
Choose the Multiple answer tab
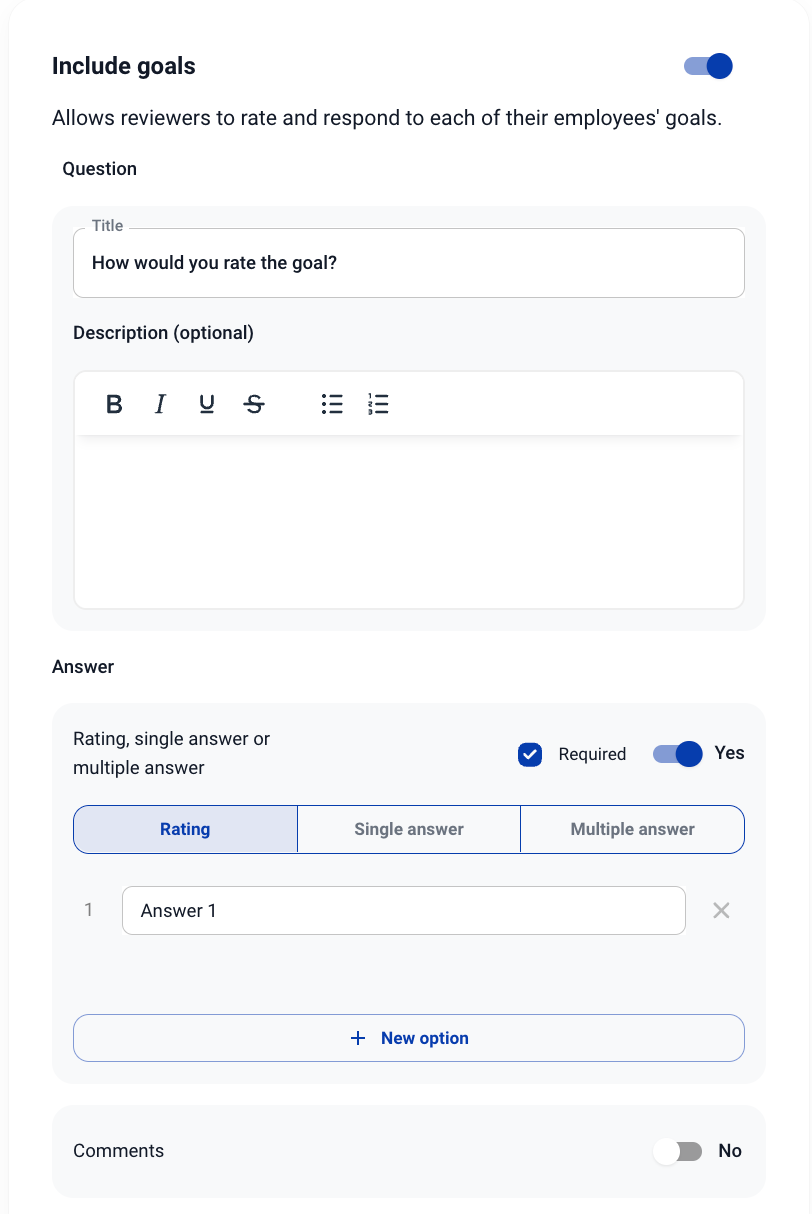(x=632, y=829)
